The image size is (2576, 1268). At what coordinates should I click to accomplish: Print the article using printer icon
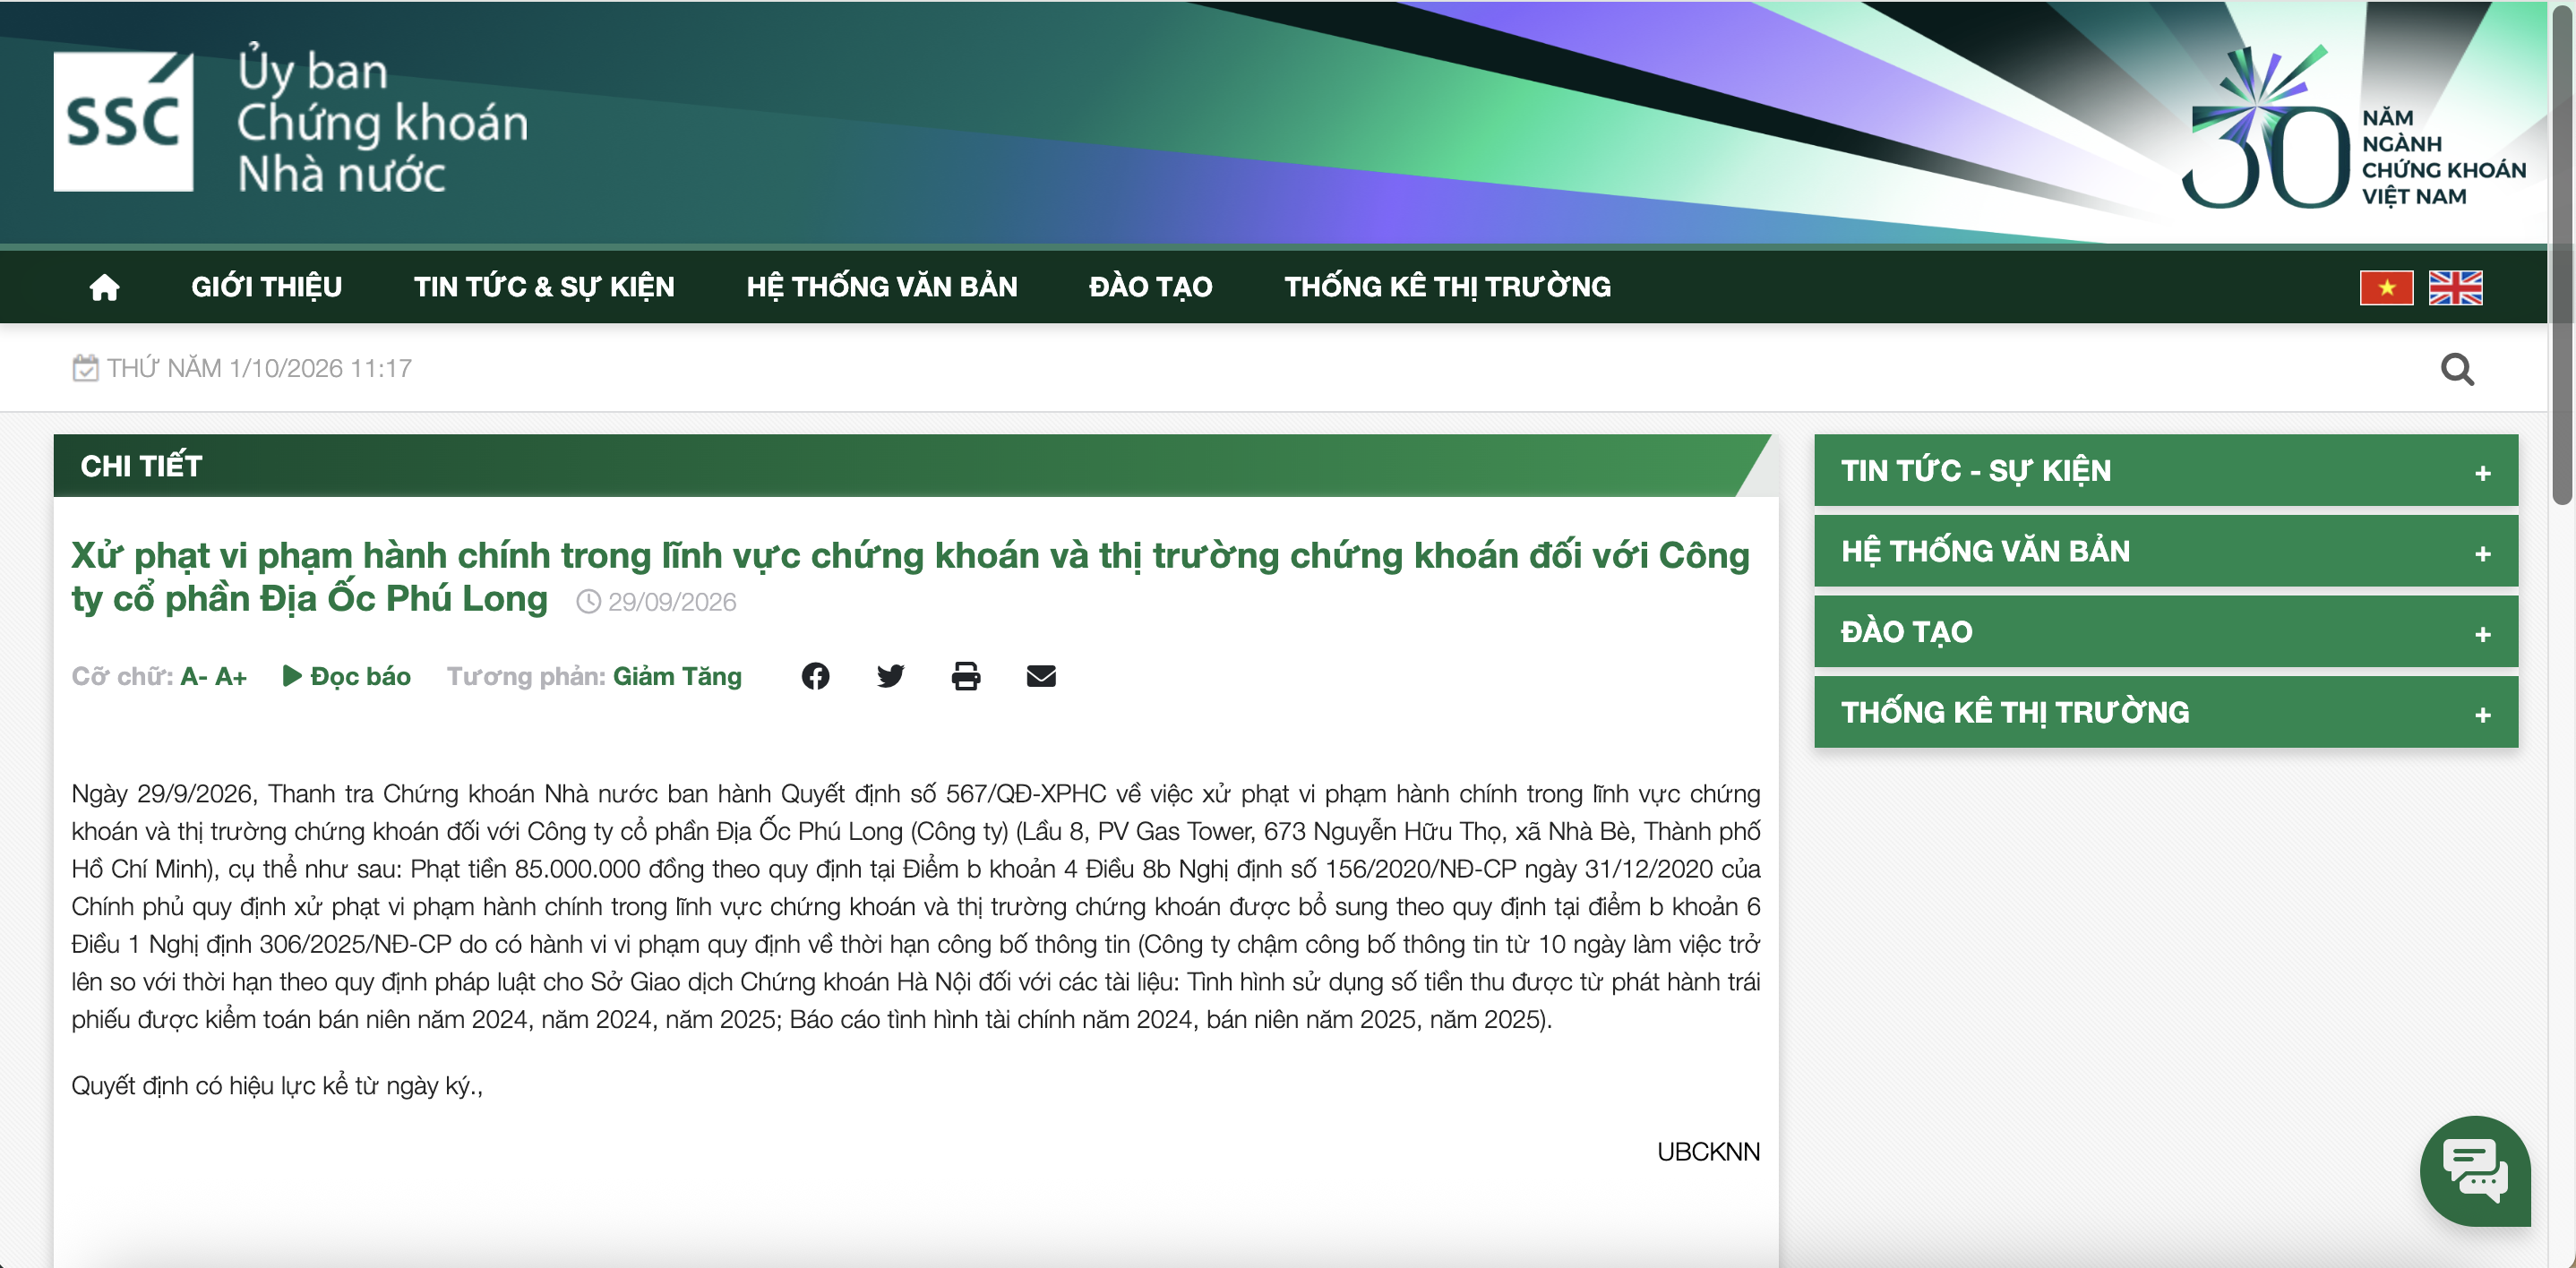point(965,676)
